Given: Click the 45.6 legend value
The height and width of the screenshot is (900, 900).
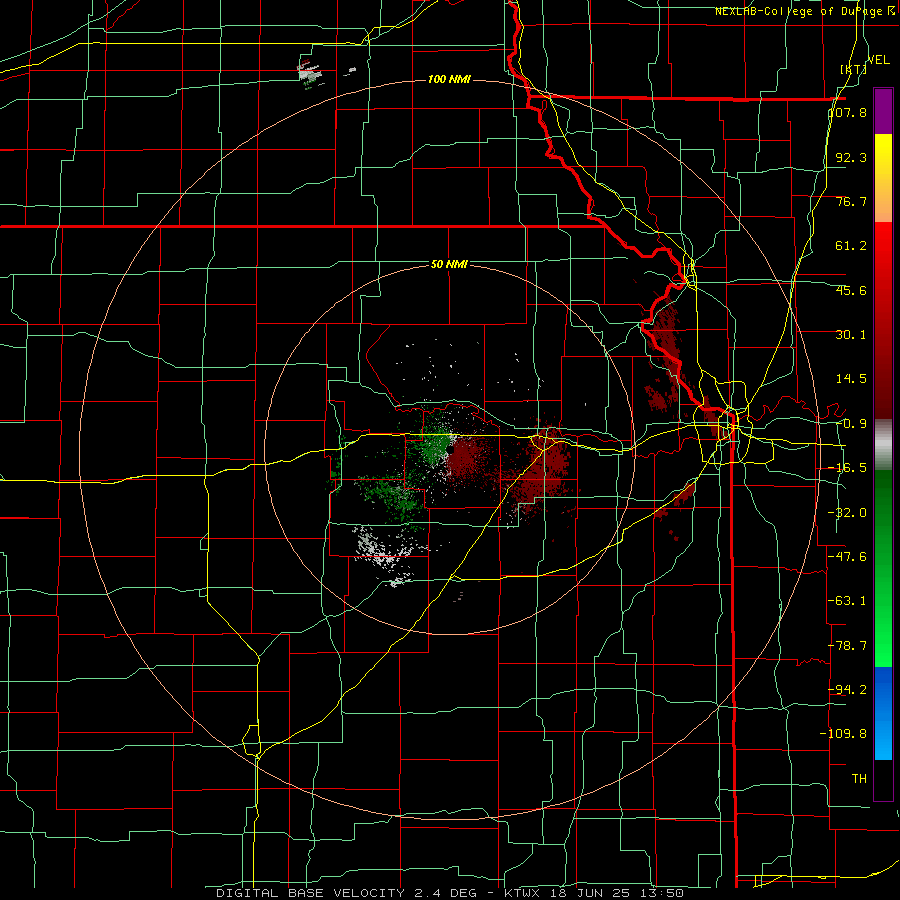Looking at the screenshot, I should pos(851,290).
